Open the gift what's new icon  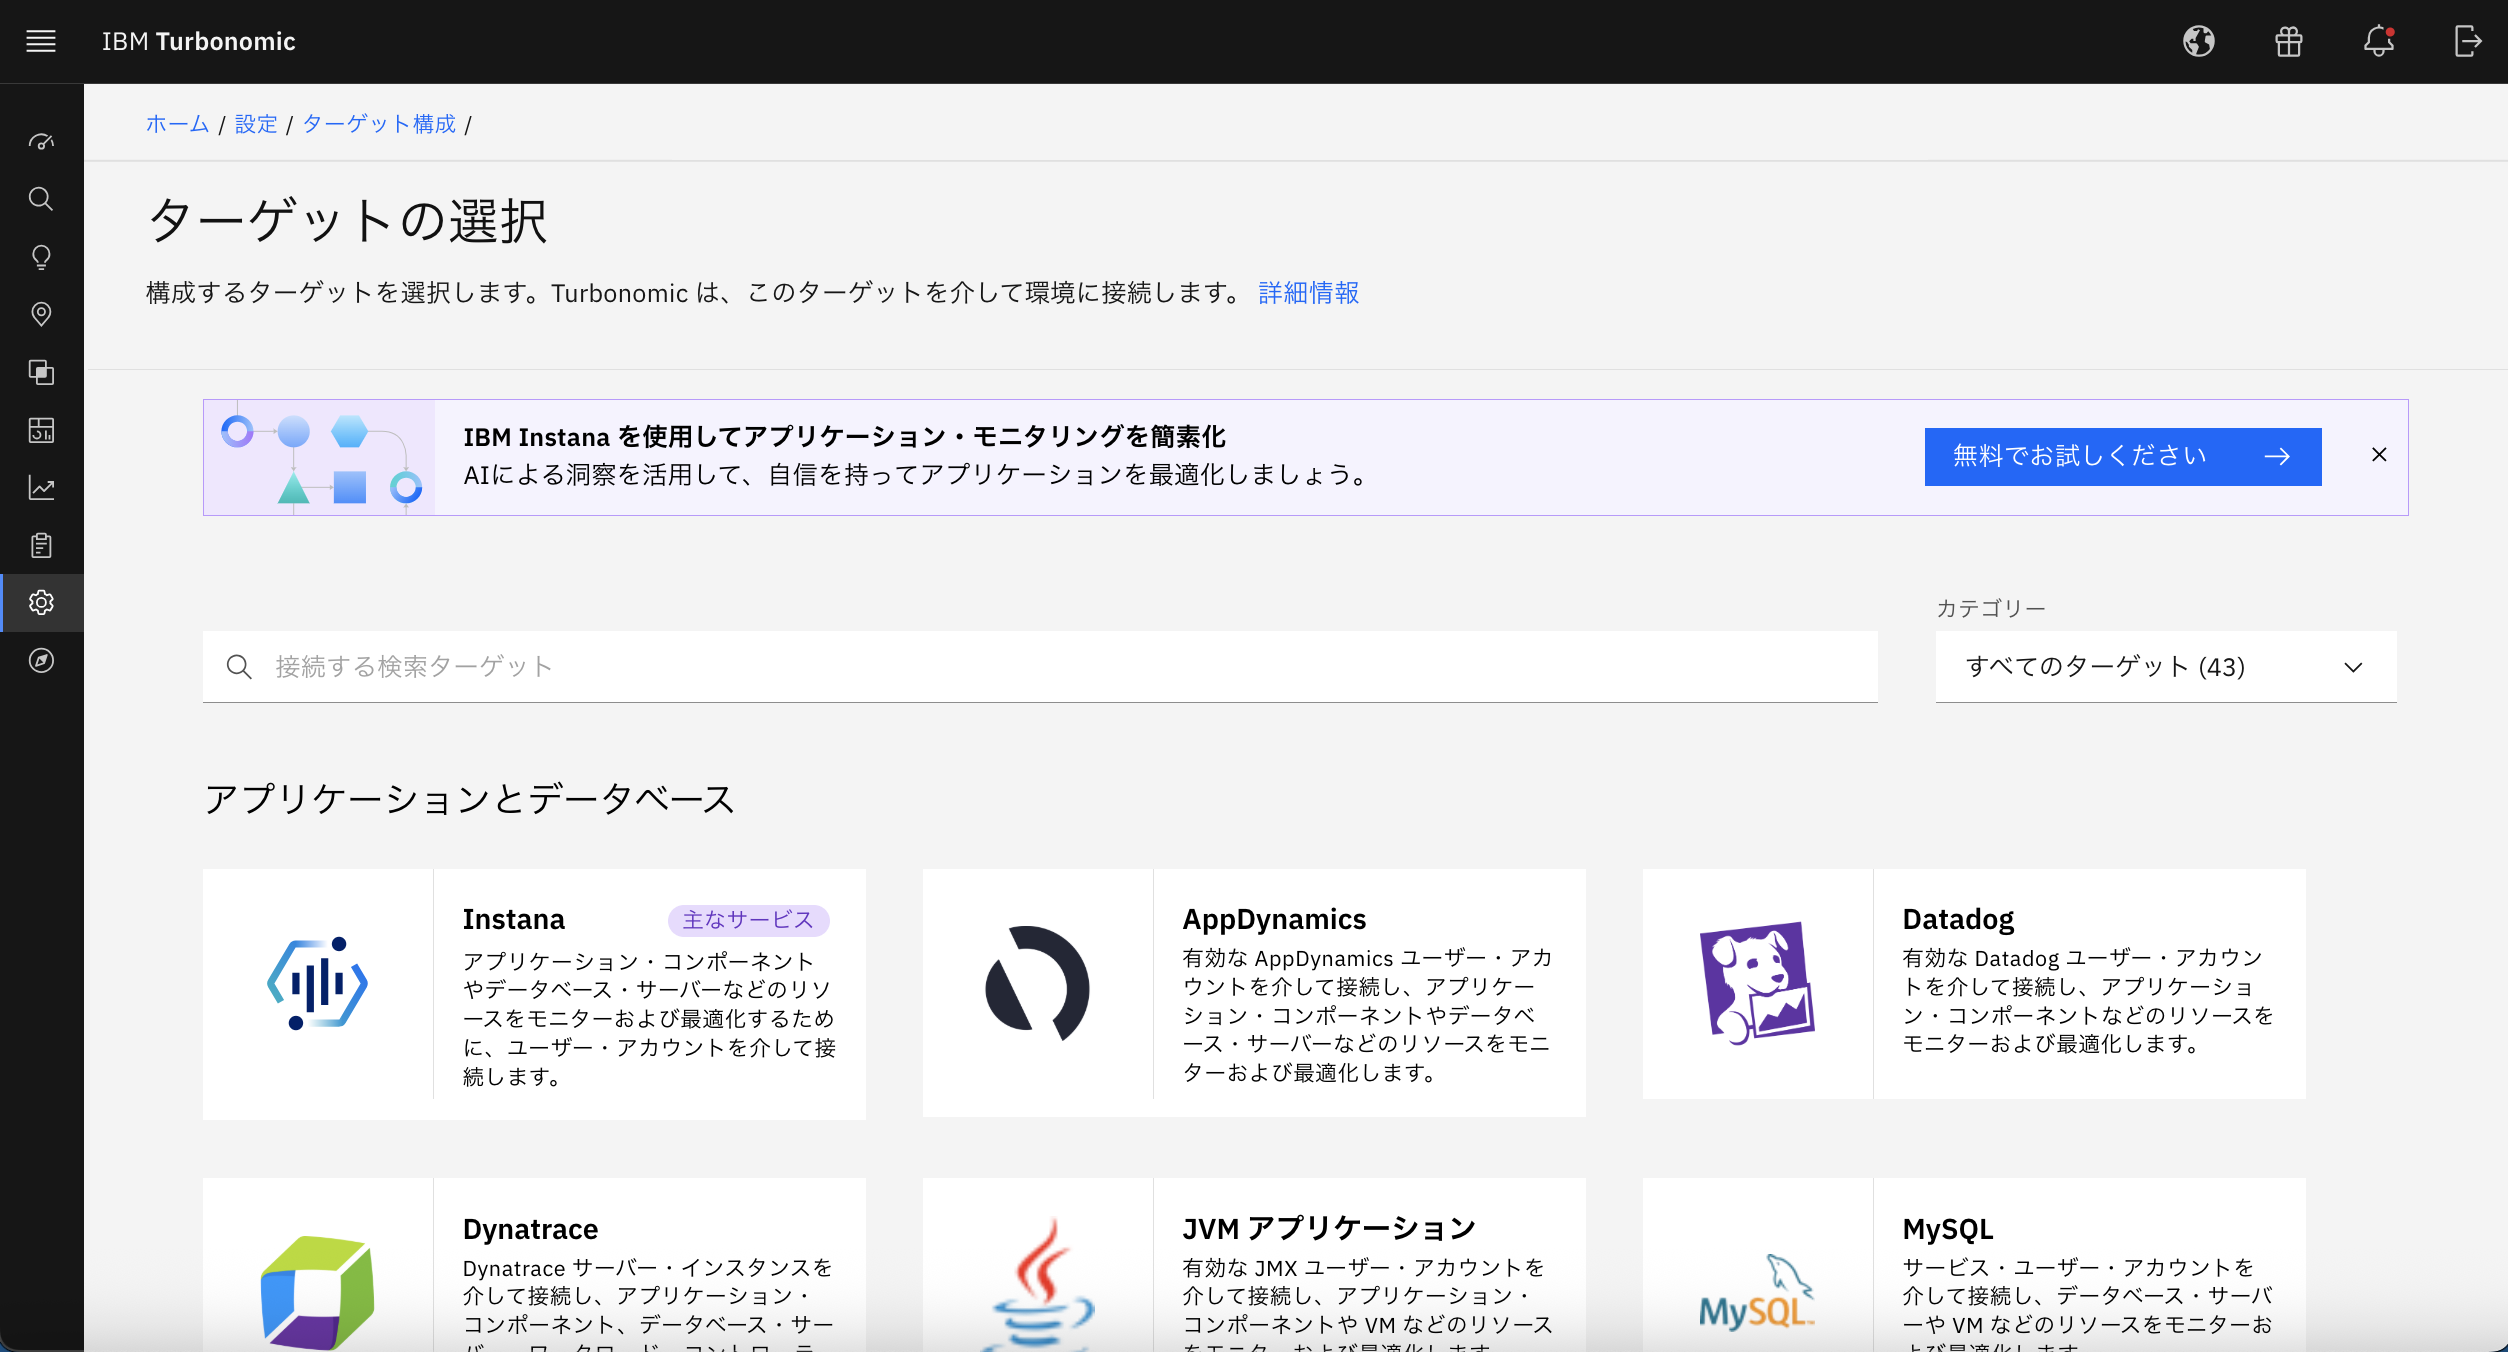point(2288,41)
